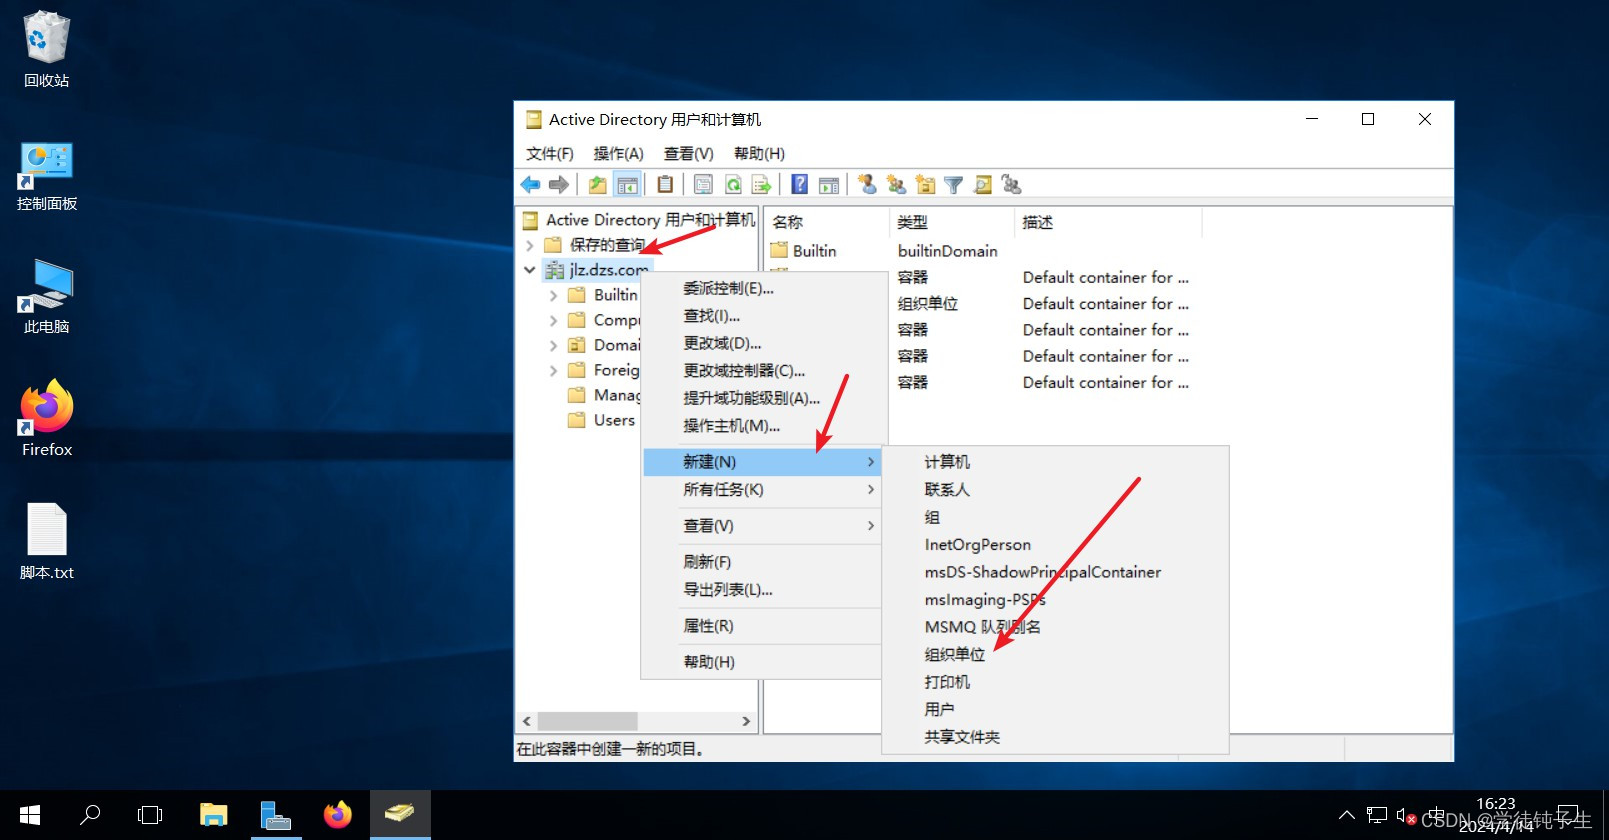1609x840 pixels.
Task: Click the green Refresh toolbar icon
Action: pyautogui.click(x=733, y=184)
